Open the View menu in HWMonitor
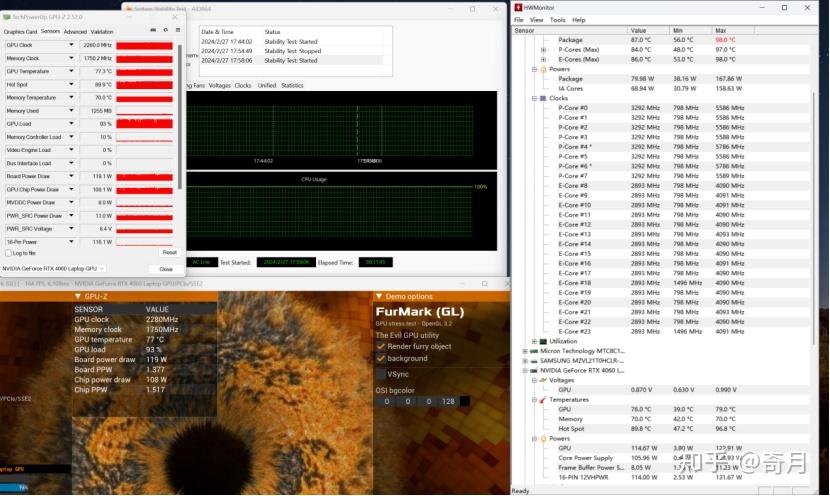Screen dimensions: 830x496 click(x=537, y=20)
